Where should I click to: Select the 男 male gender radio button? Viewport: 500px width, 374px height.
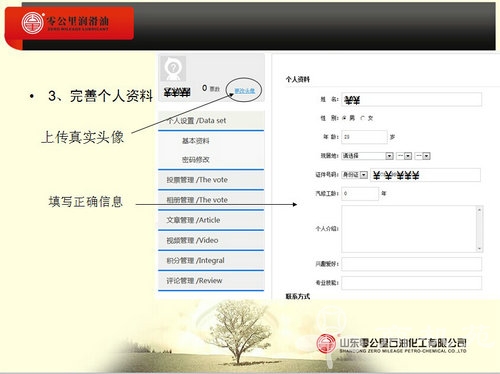point(344,118)
